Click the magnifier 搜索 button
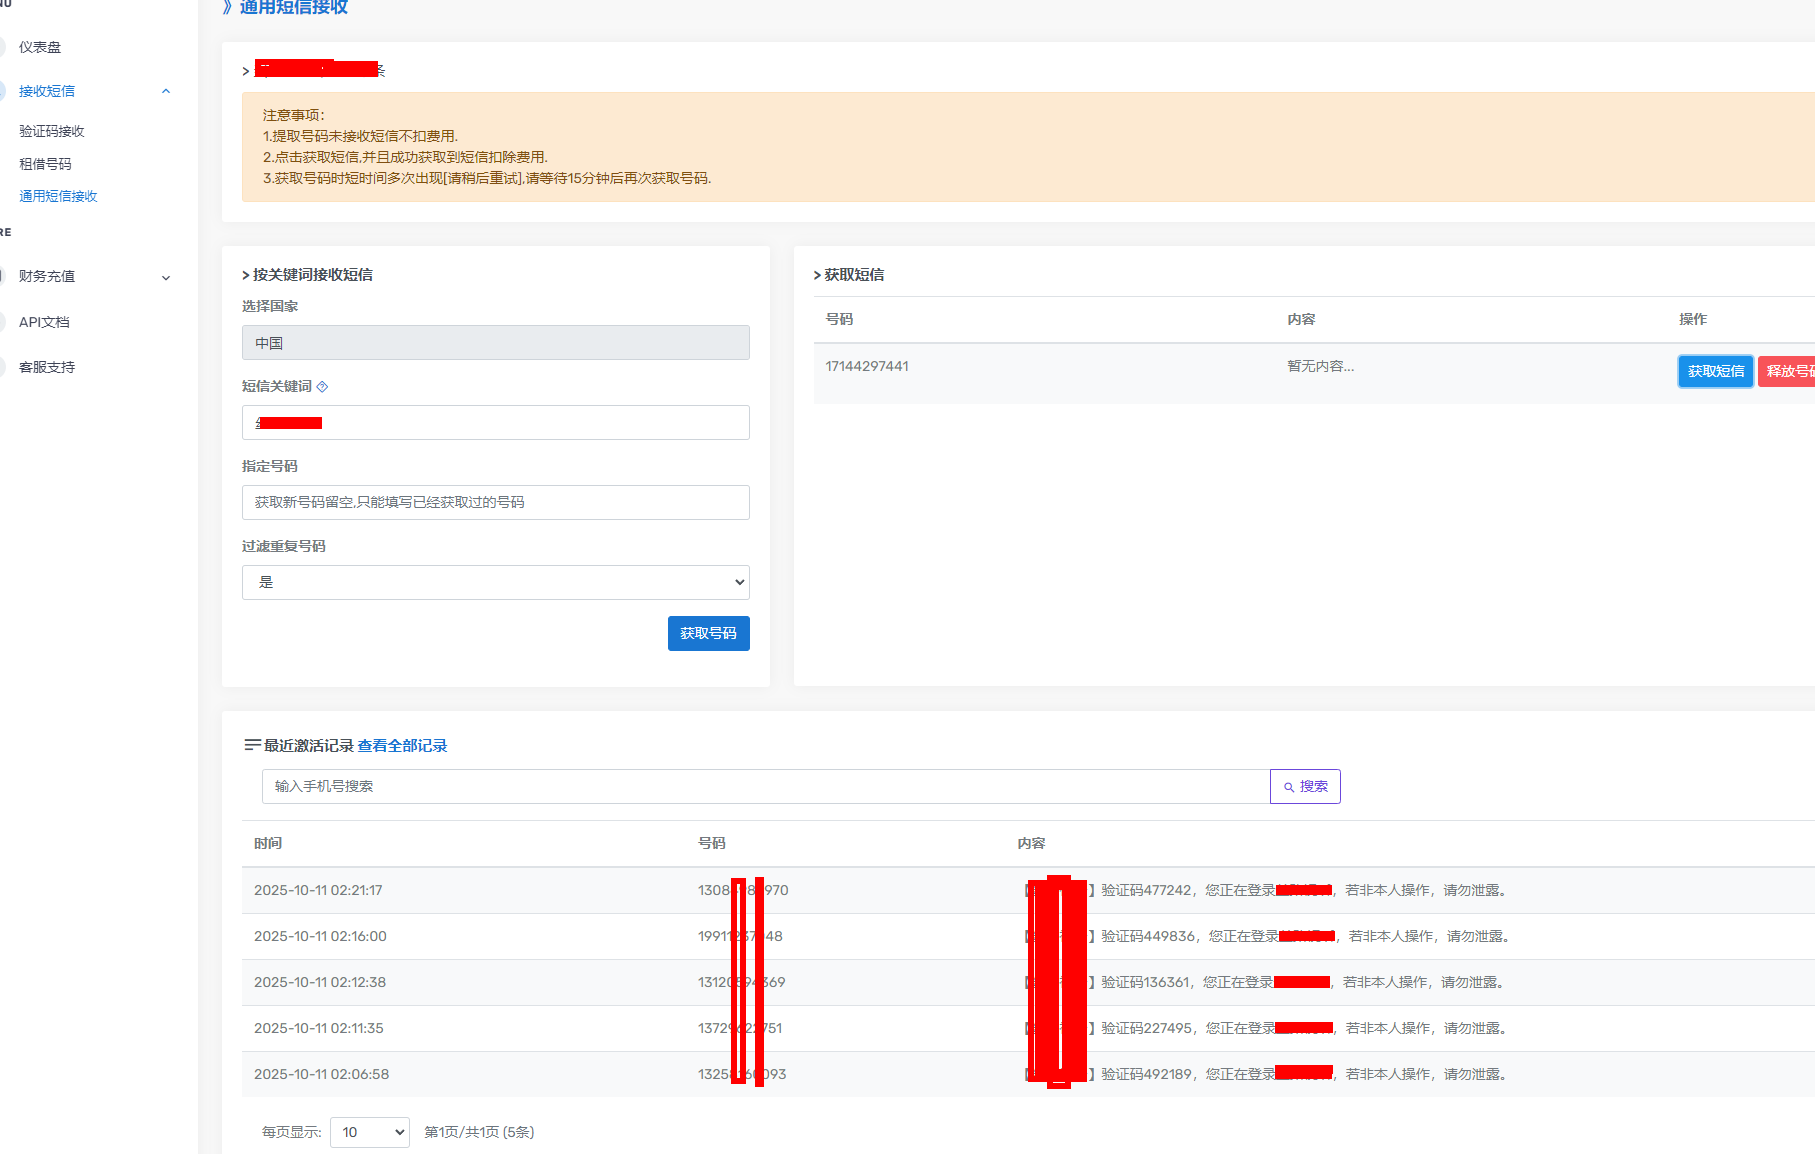This screenshot has height=1154, width=1815. (1305, 787)
